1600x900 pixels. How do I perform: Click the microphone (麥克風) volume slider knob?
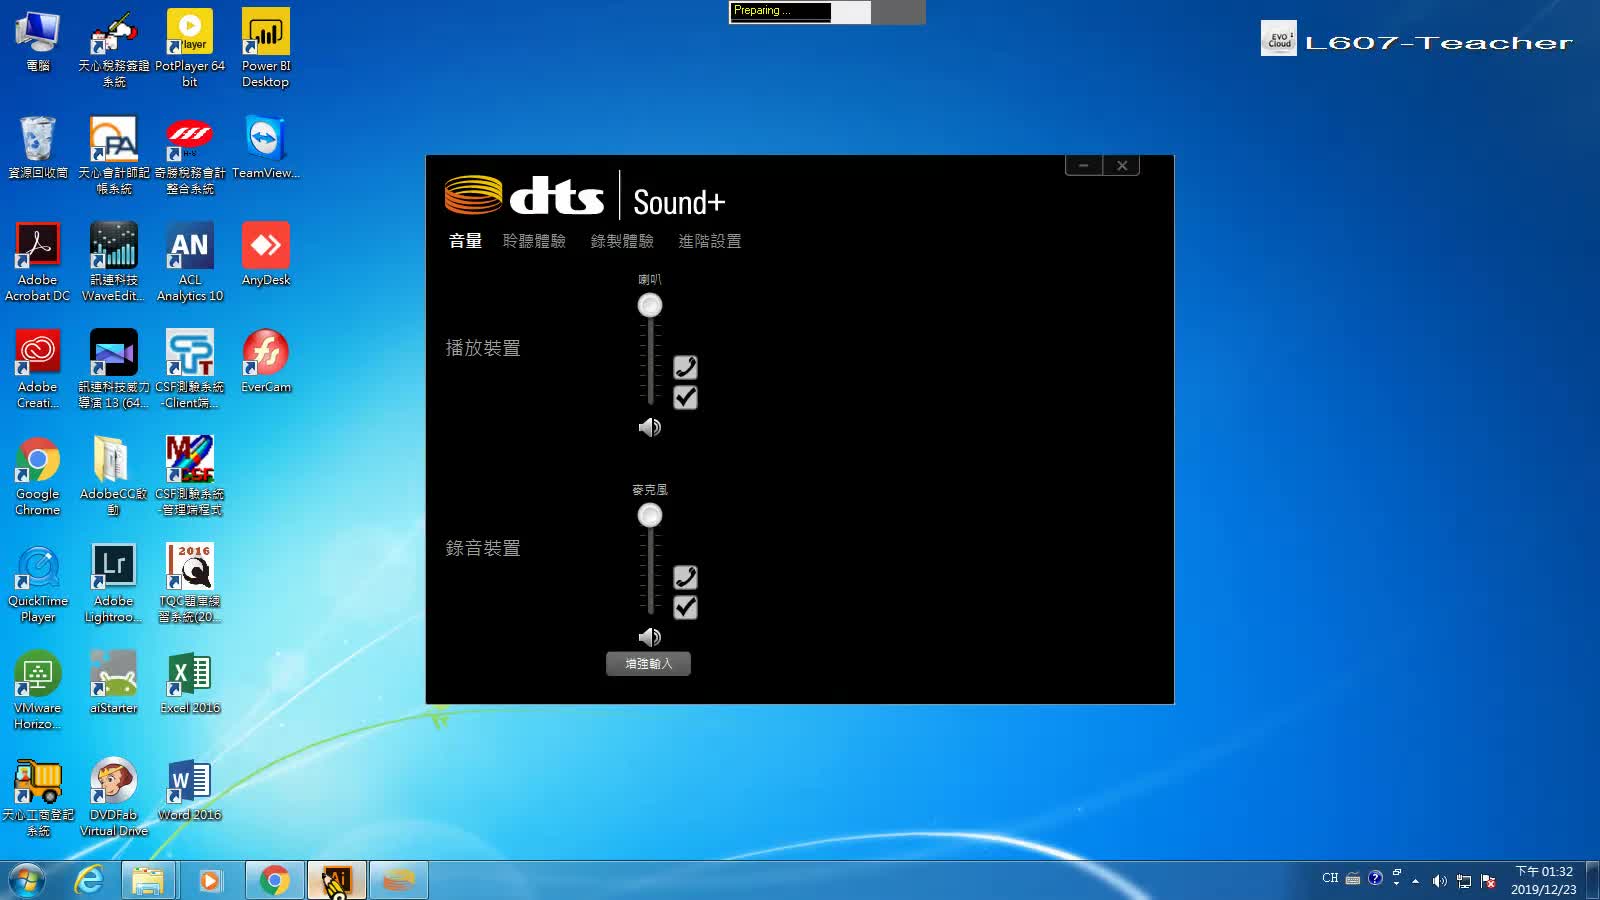650,515
